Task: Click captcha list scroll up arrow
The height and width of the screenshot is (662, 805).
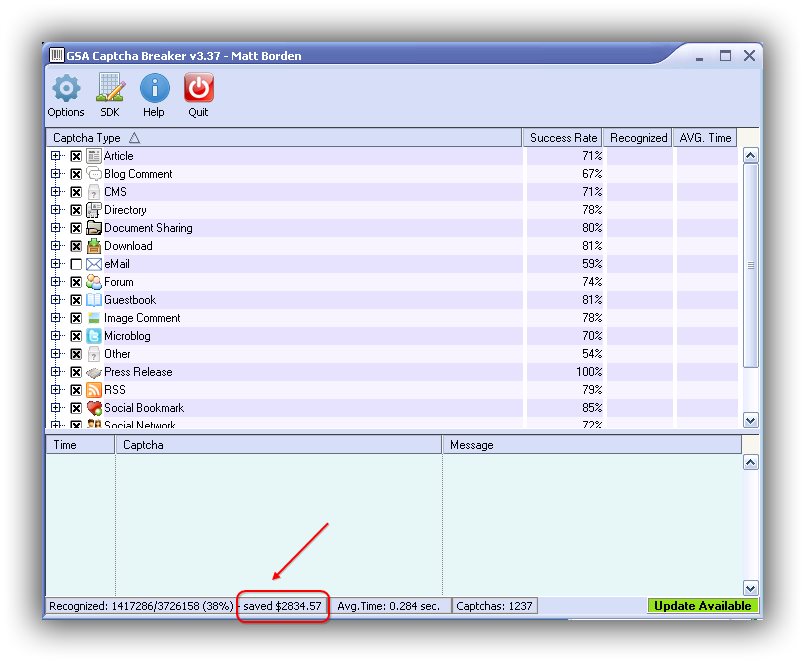Action: coord(751,155)
